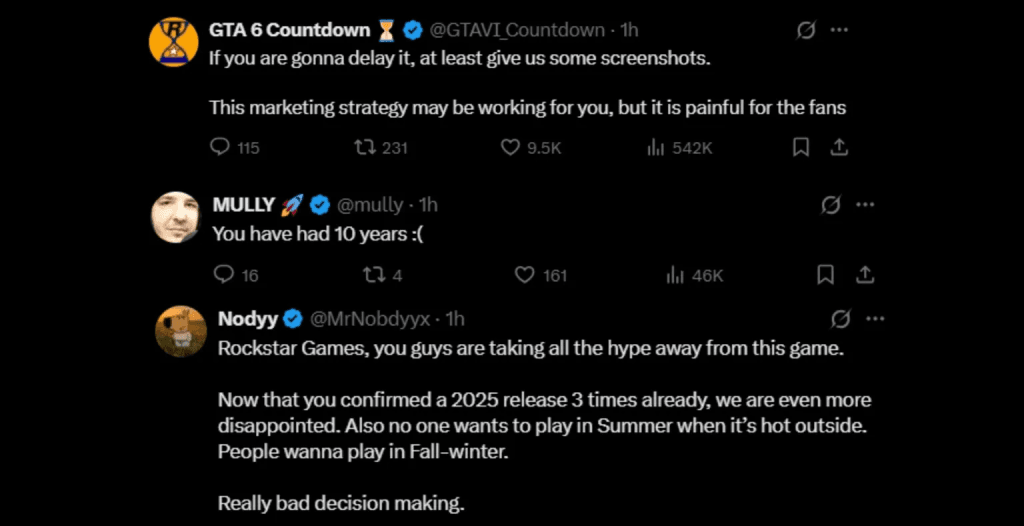Image resolution: width=1024 pixels, height=526 pixels.
Task: Click MULLY's profile avatar
Action: (x=175, y=217)
